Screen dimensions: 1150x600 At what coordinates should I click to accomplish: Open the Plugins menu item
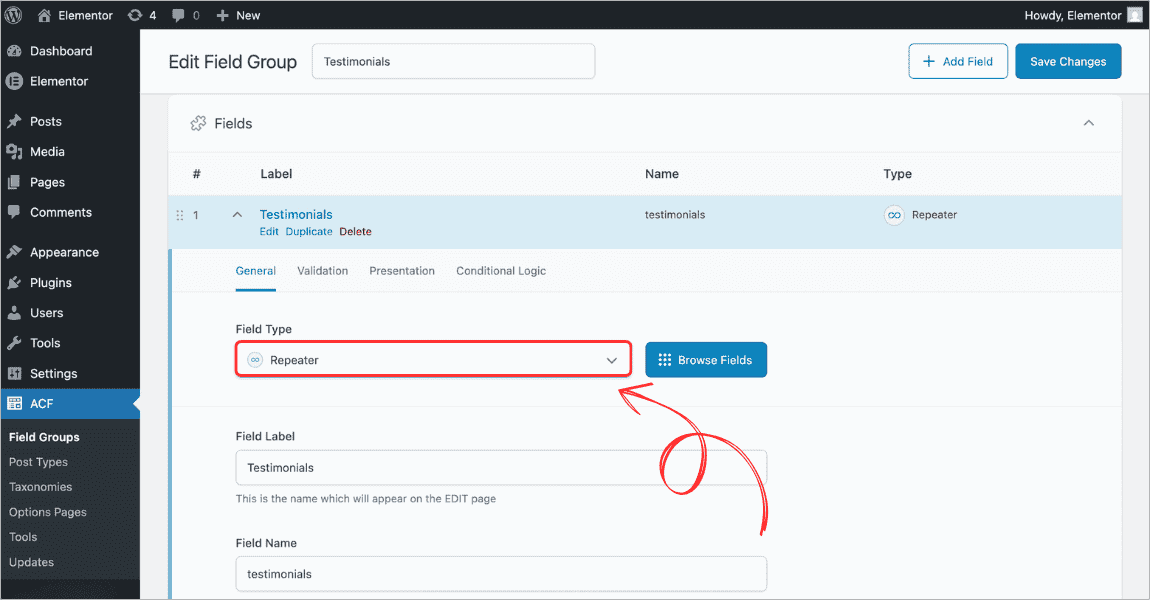click(70, 282)
